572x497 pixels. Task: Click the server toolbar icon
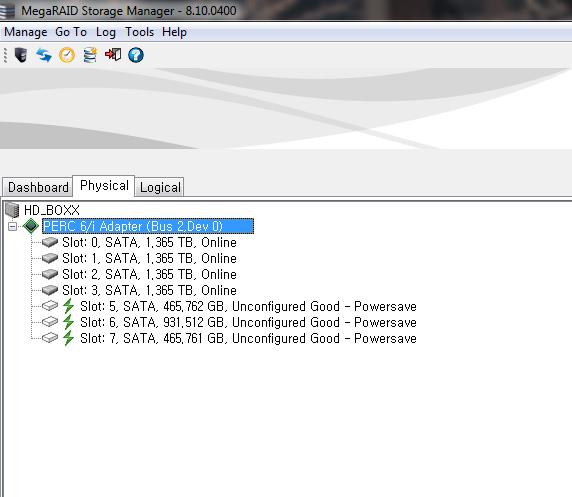21,55
